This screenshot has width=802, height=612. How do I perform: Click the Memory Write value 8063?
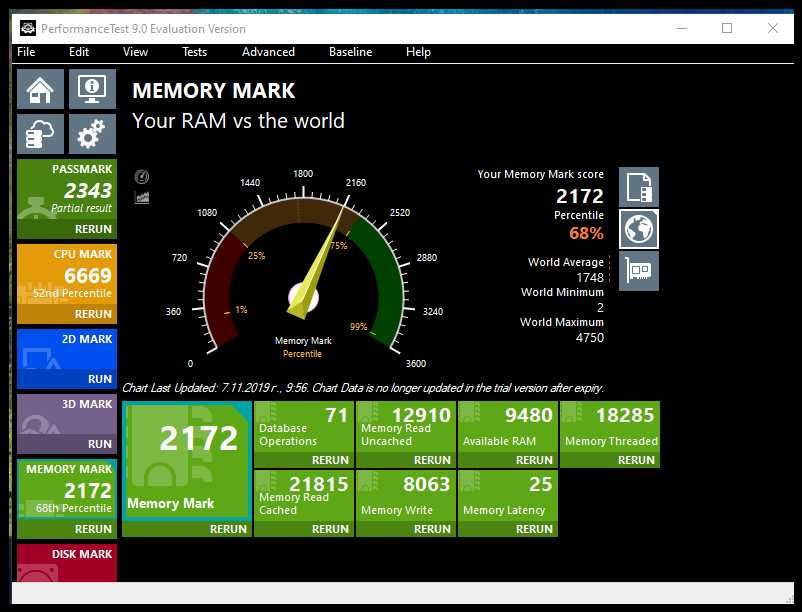(427, 484)
